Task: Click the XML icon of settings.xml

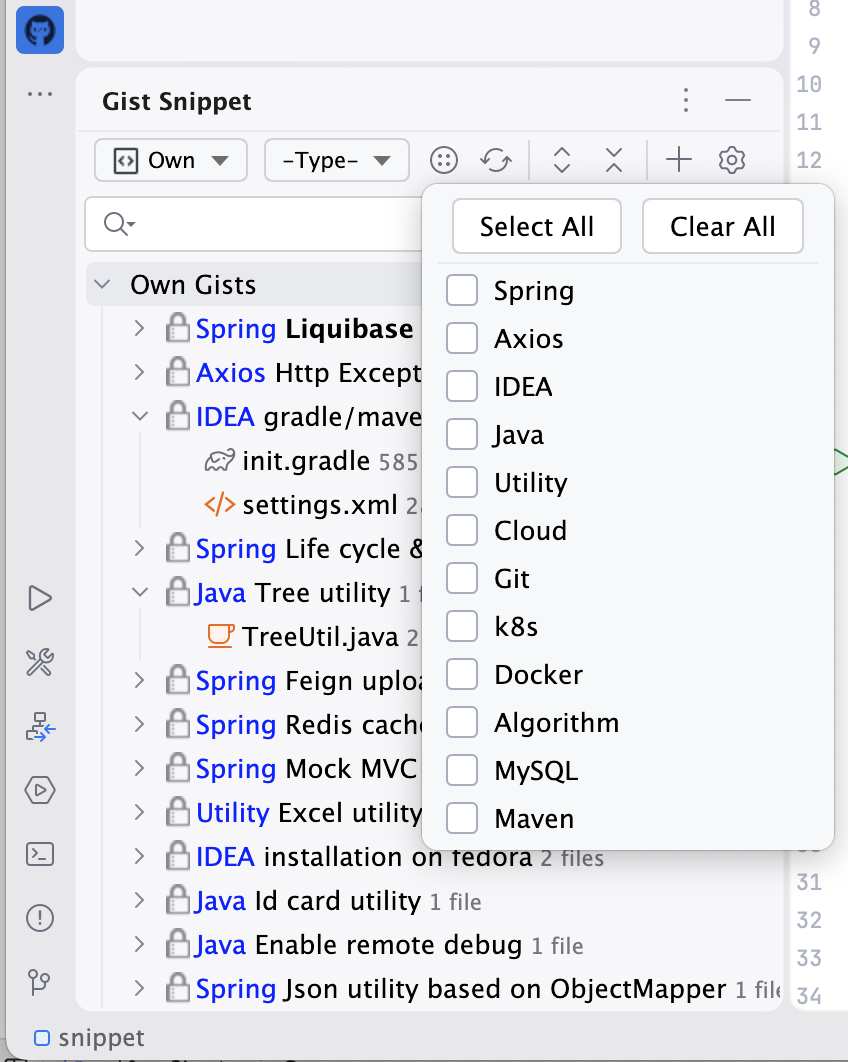Action: 219,505
